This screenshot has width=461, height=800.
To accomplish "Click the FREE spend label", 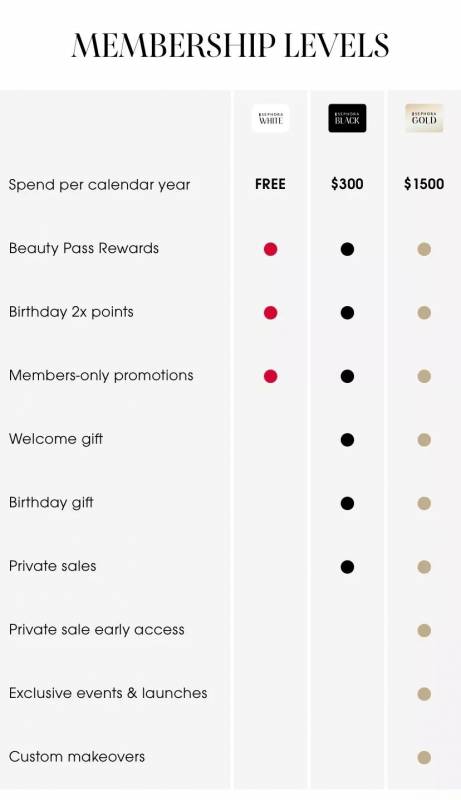I will click(270, 184).
